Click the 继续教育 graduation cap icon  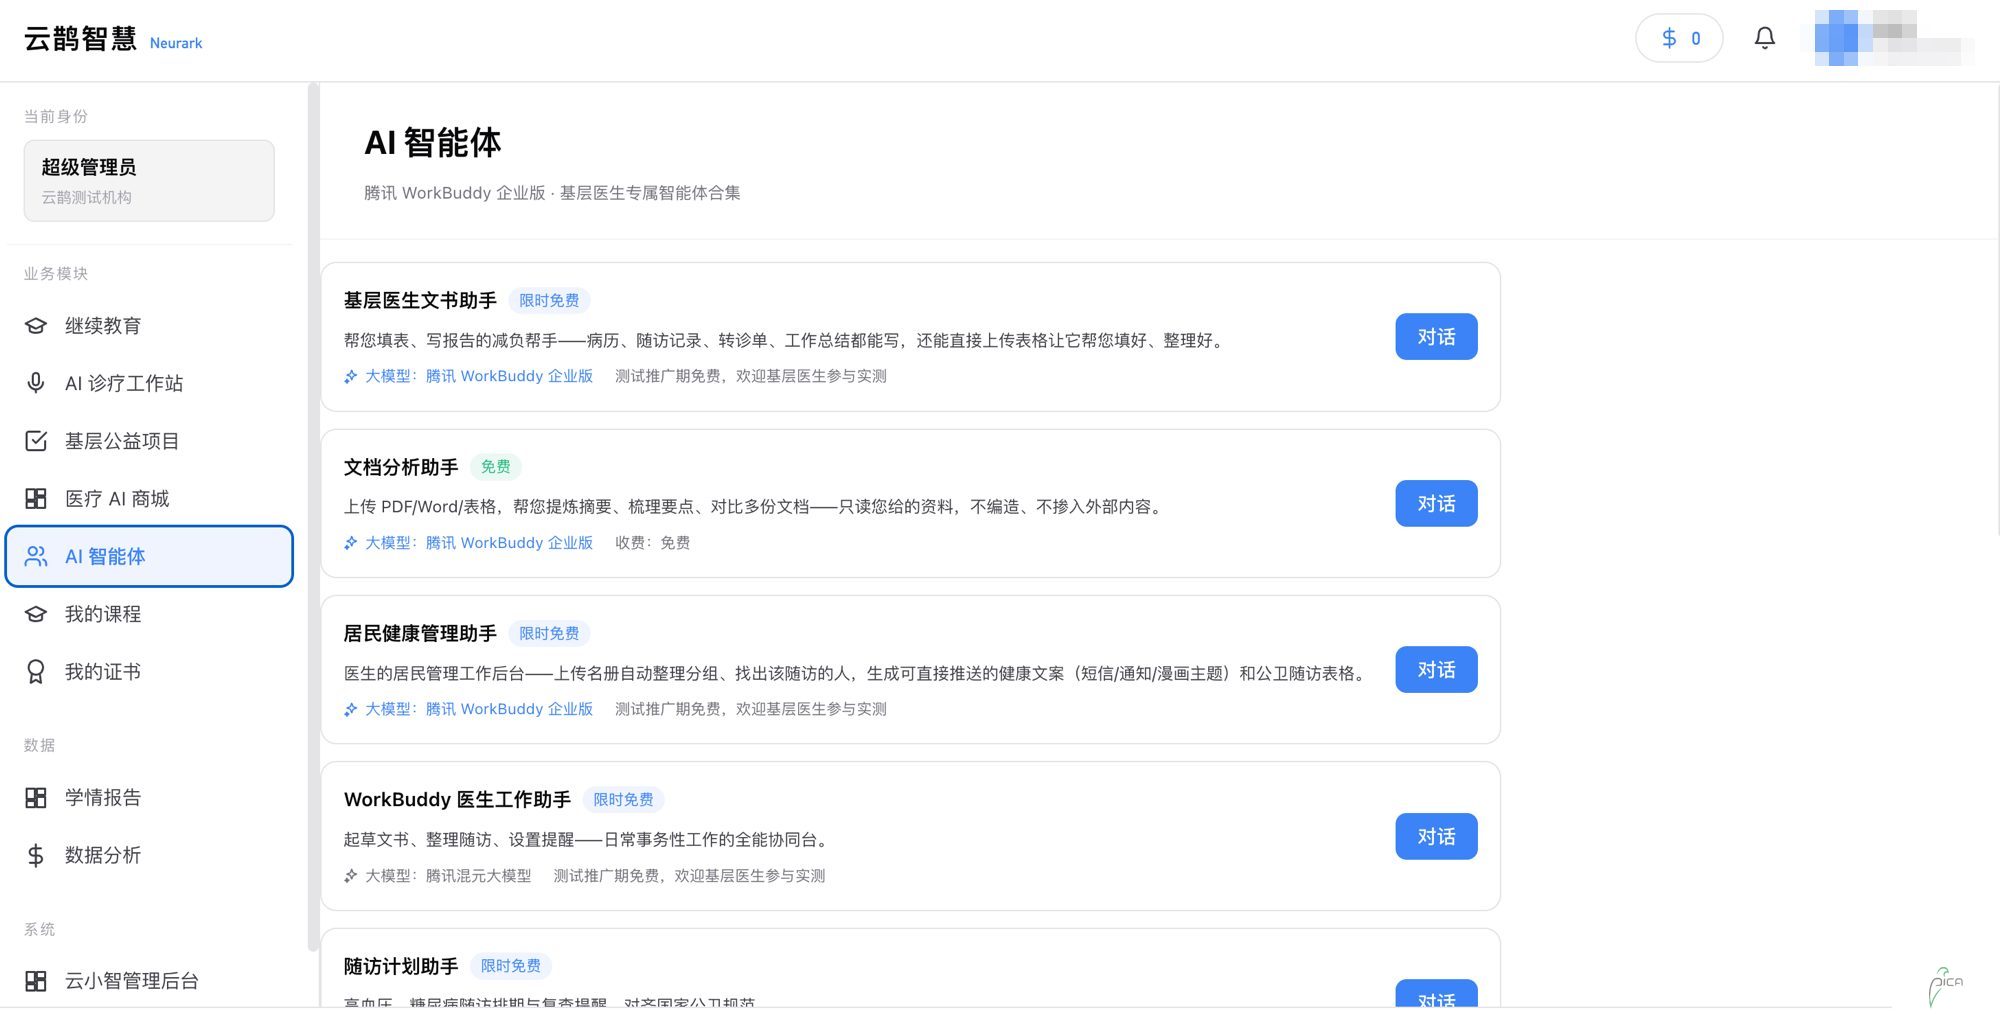36,326
